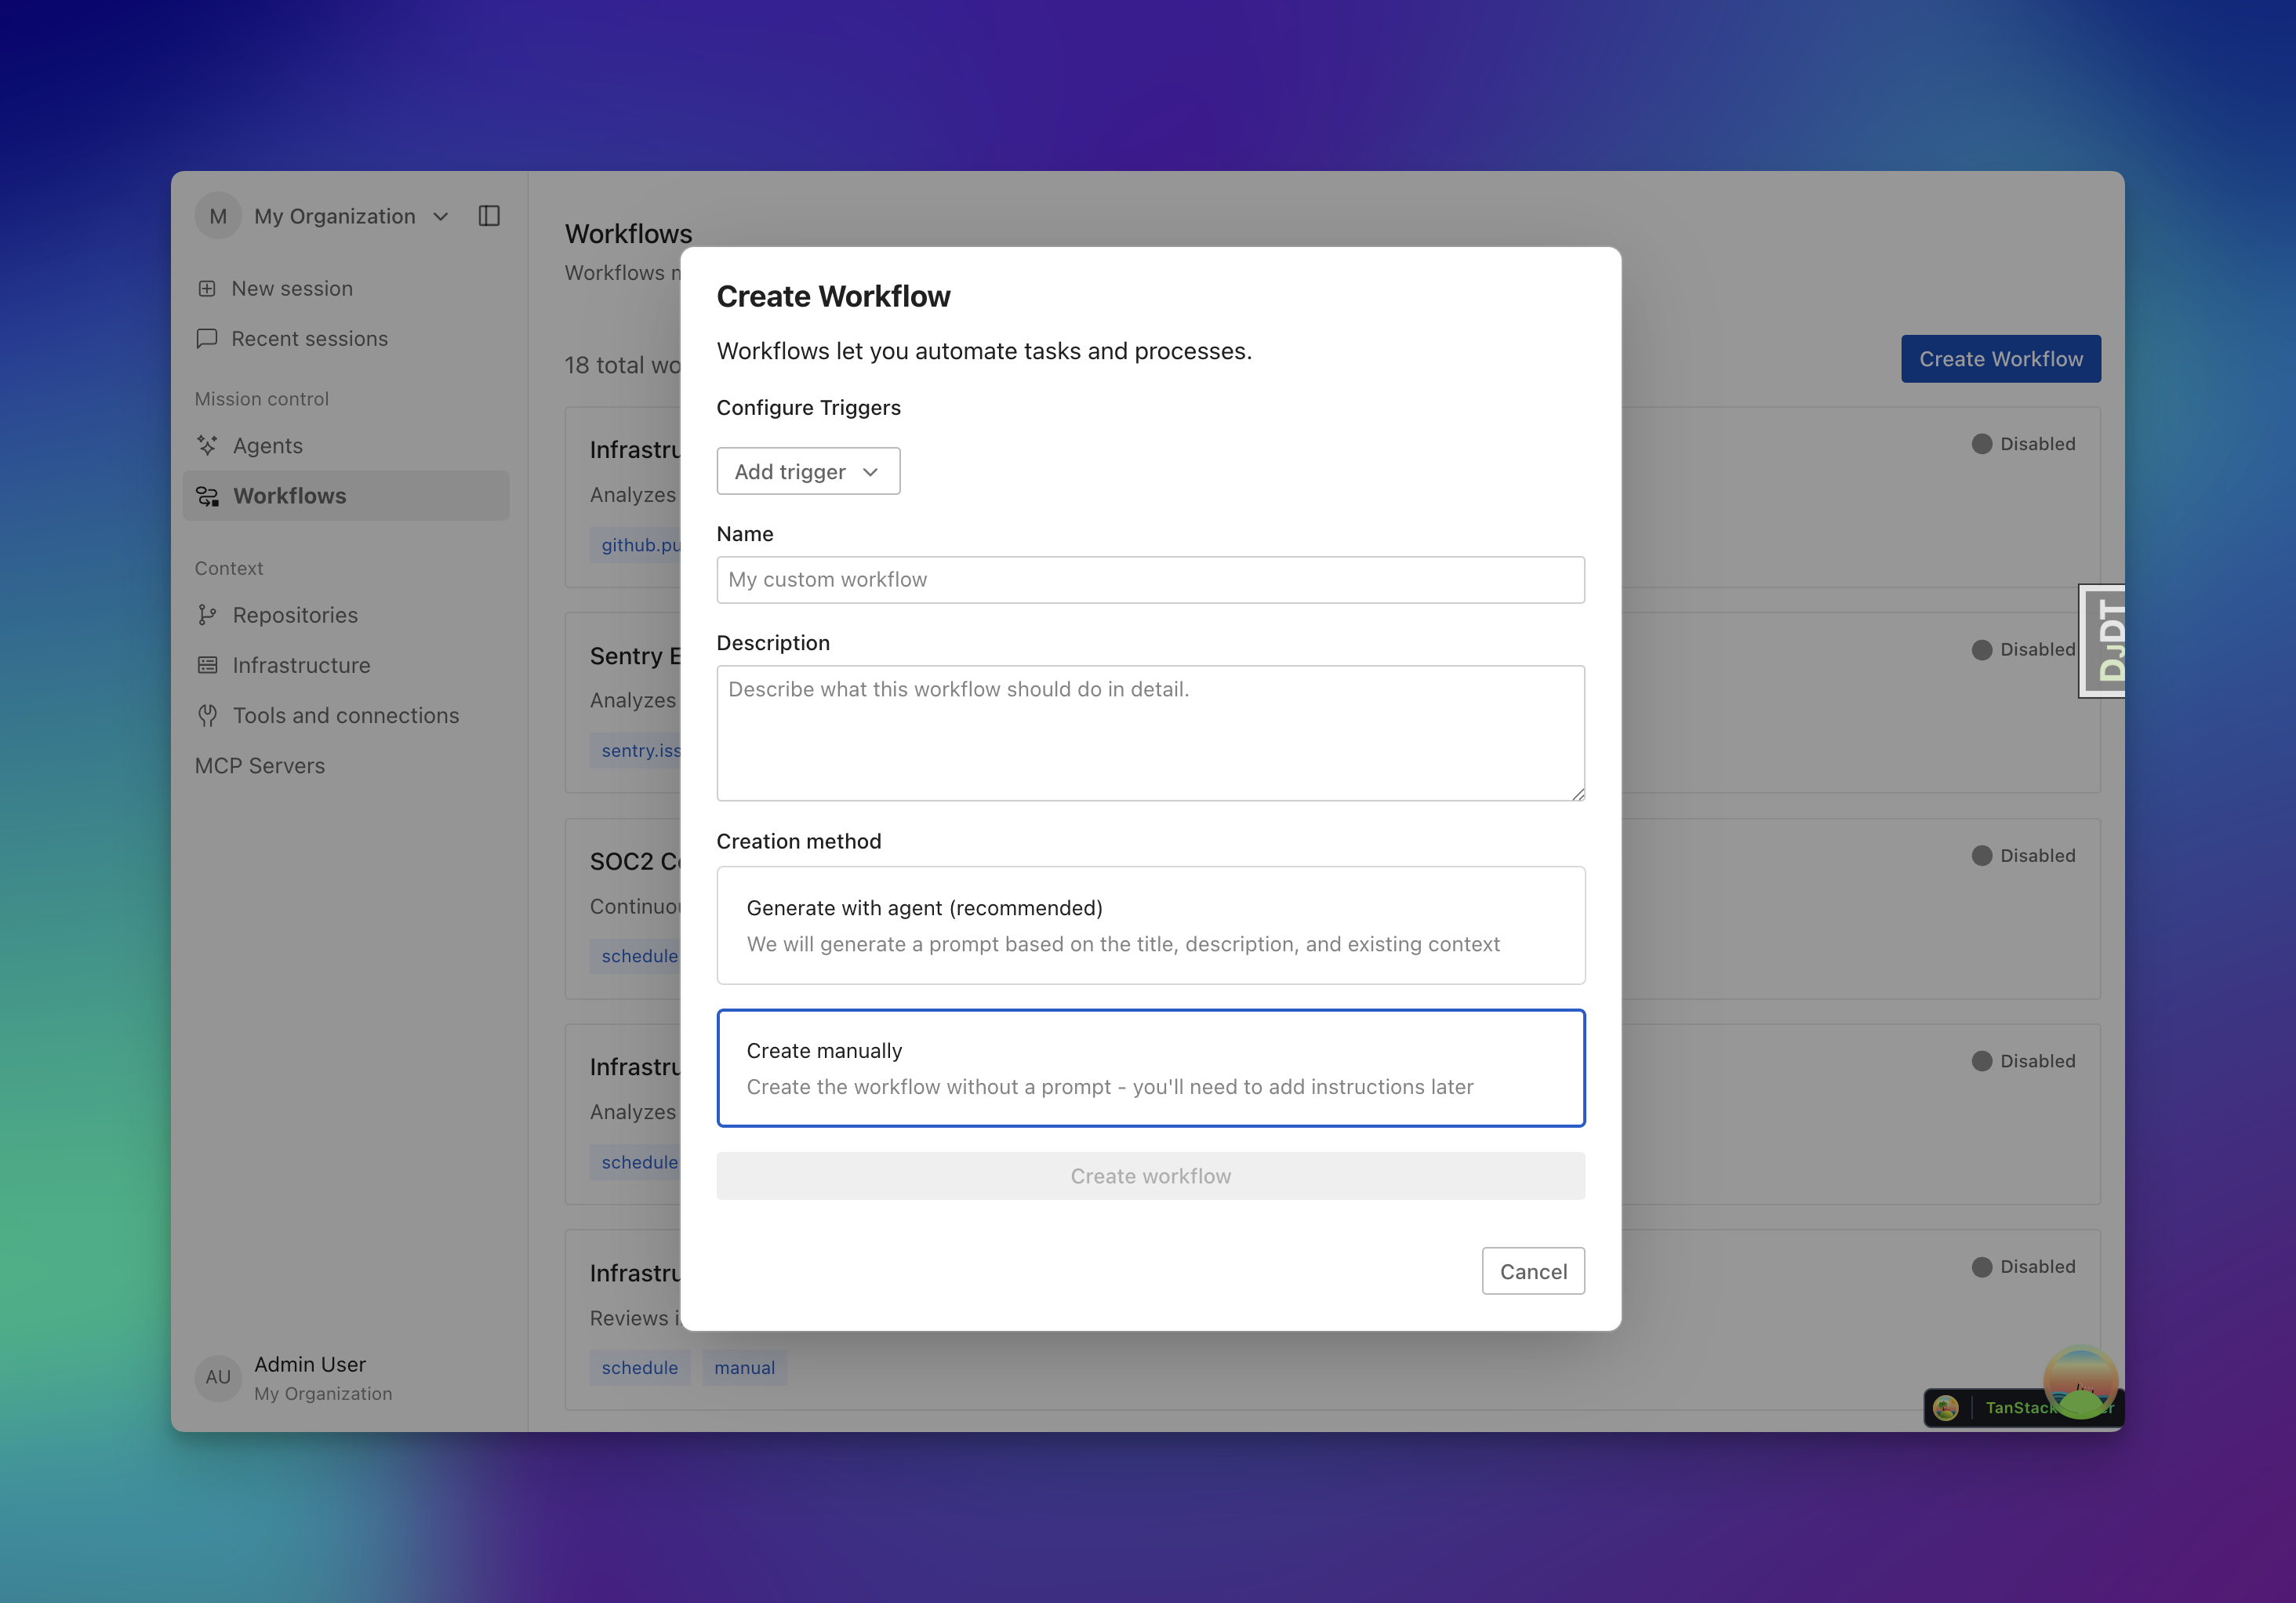Select Generate with agent creation method

click(x=1150, y=925)
